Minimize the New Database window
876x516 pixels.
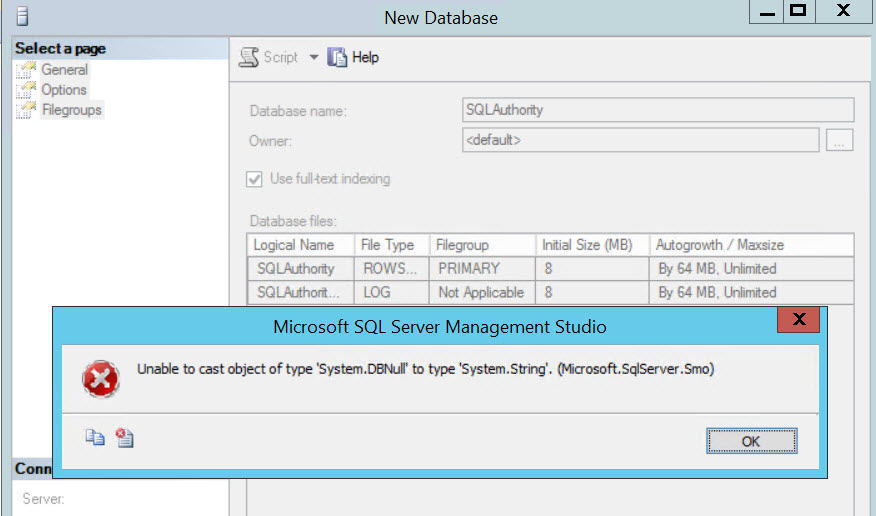pos(766,12)
